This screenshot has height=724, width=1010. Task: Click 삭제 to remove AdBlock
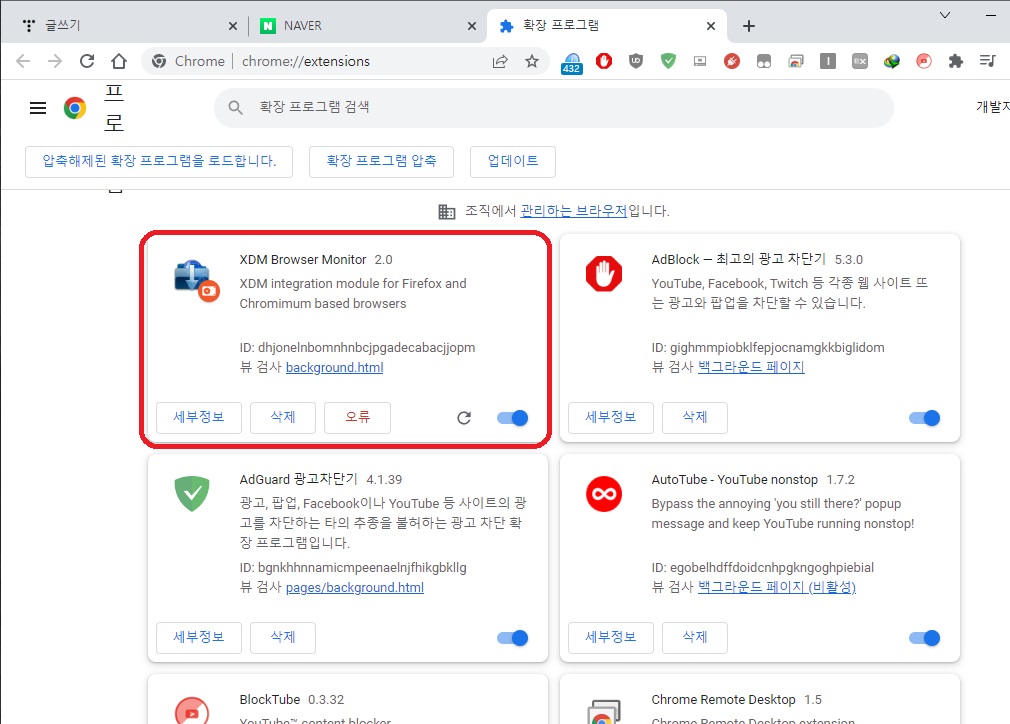pyautogui.click(x=695, y=417)
